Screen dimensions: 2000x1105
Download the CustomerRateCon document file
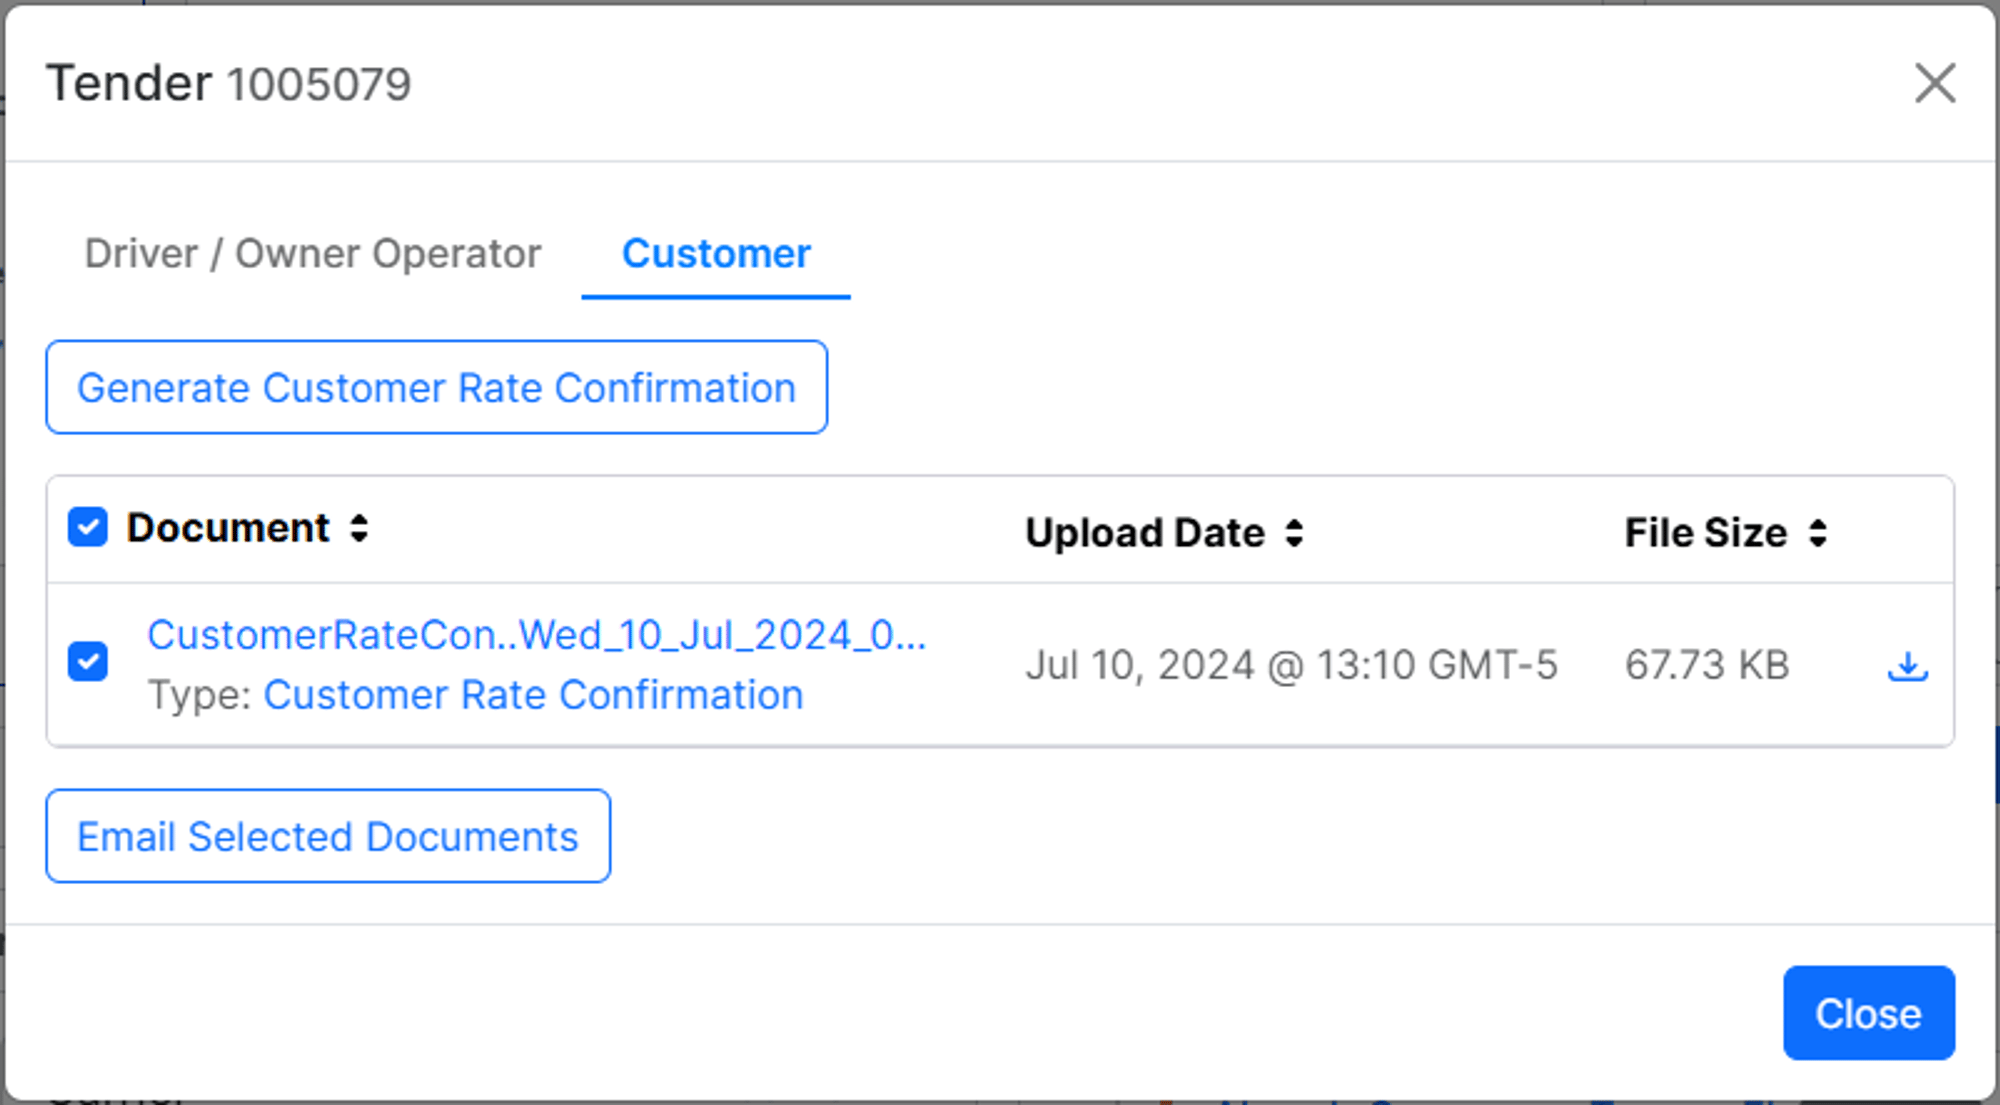pos(1907,666)
